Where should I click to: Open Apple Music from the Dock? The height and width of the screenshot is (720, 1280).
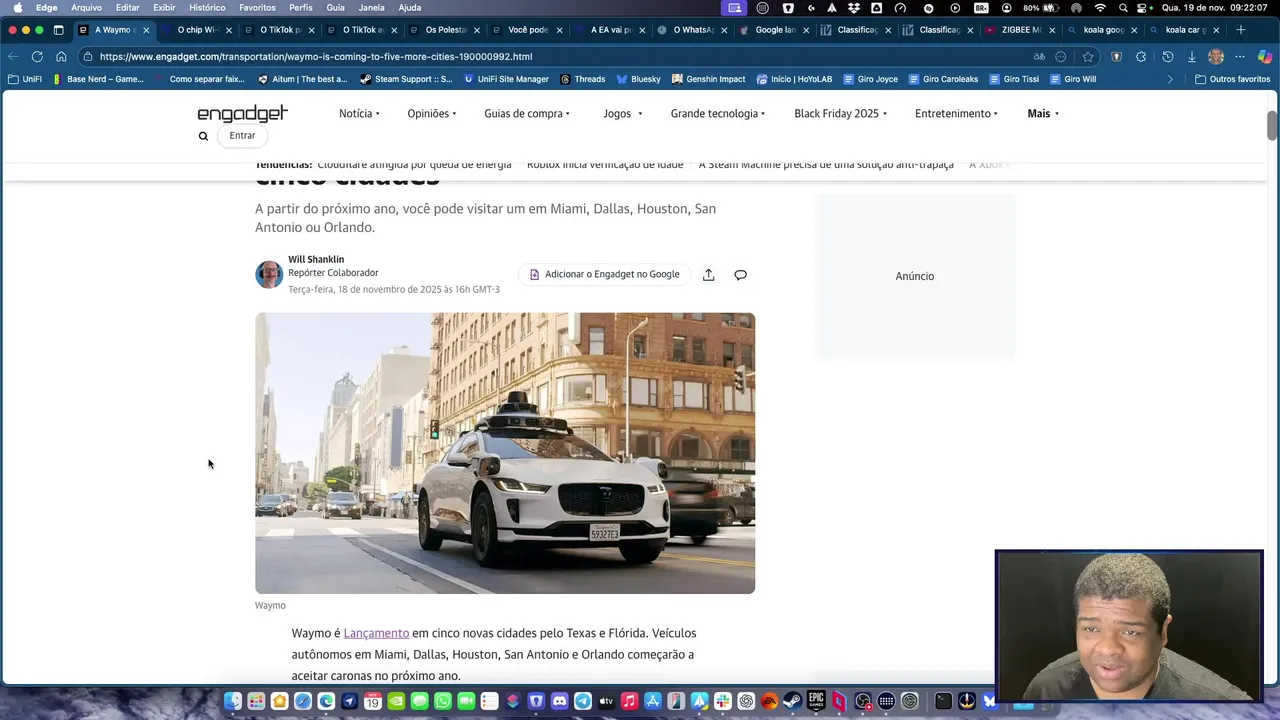pos(629,701)
